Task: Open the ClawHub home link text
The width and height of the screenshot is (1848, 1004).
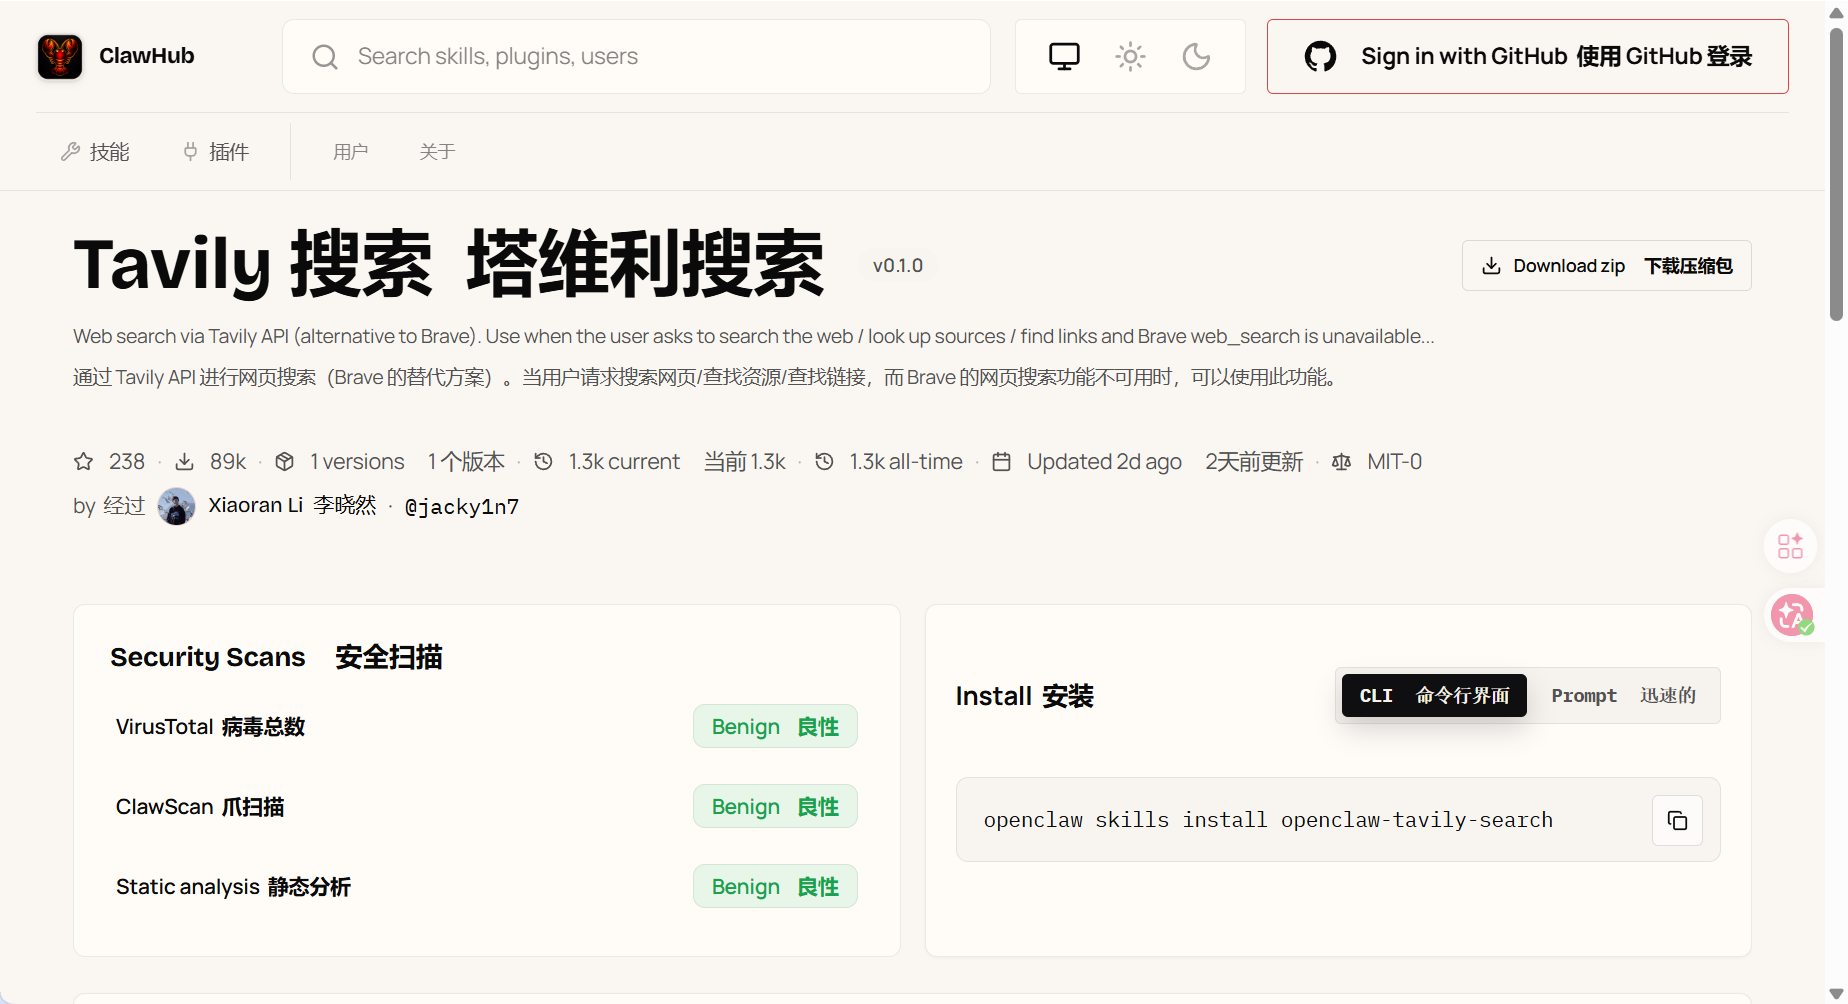Action: point(146,56)
